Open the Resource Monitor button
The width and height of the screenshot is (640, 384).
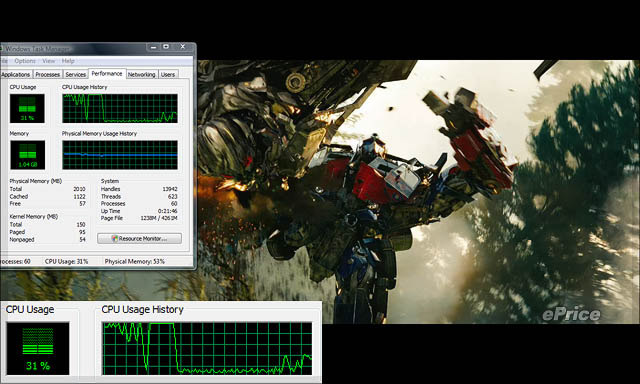pos(140,238)
